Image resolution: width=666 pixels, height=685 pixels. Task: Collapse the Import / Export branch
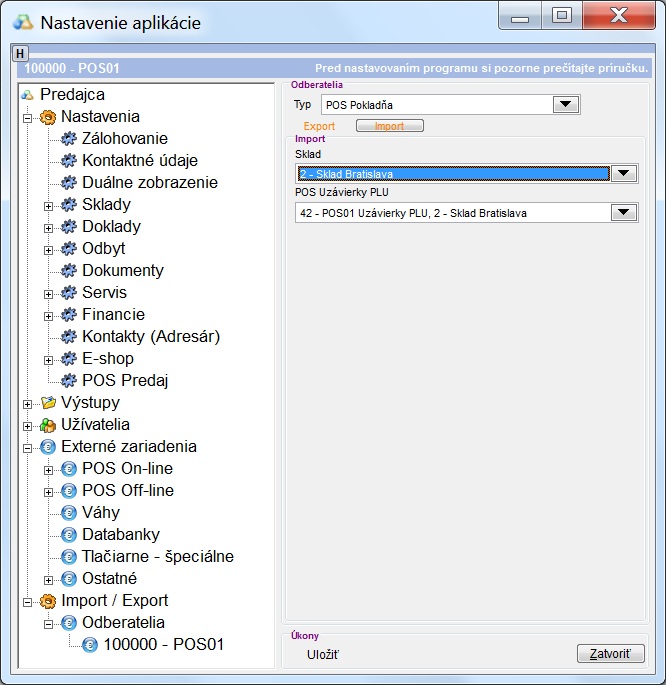[x=27, y=601]
